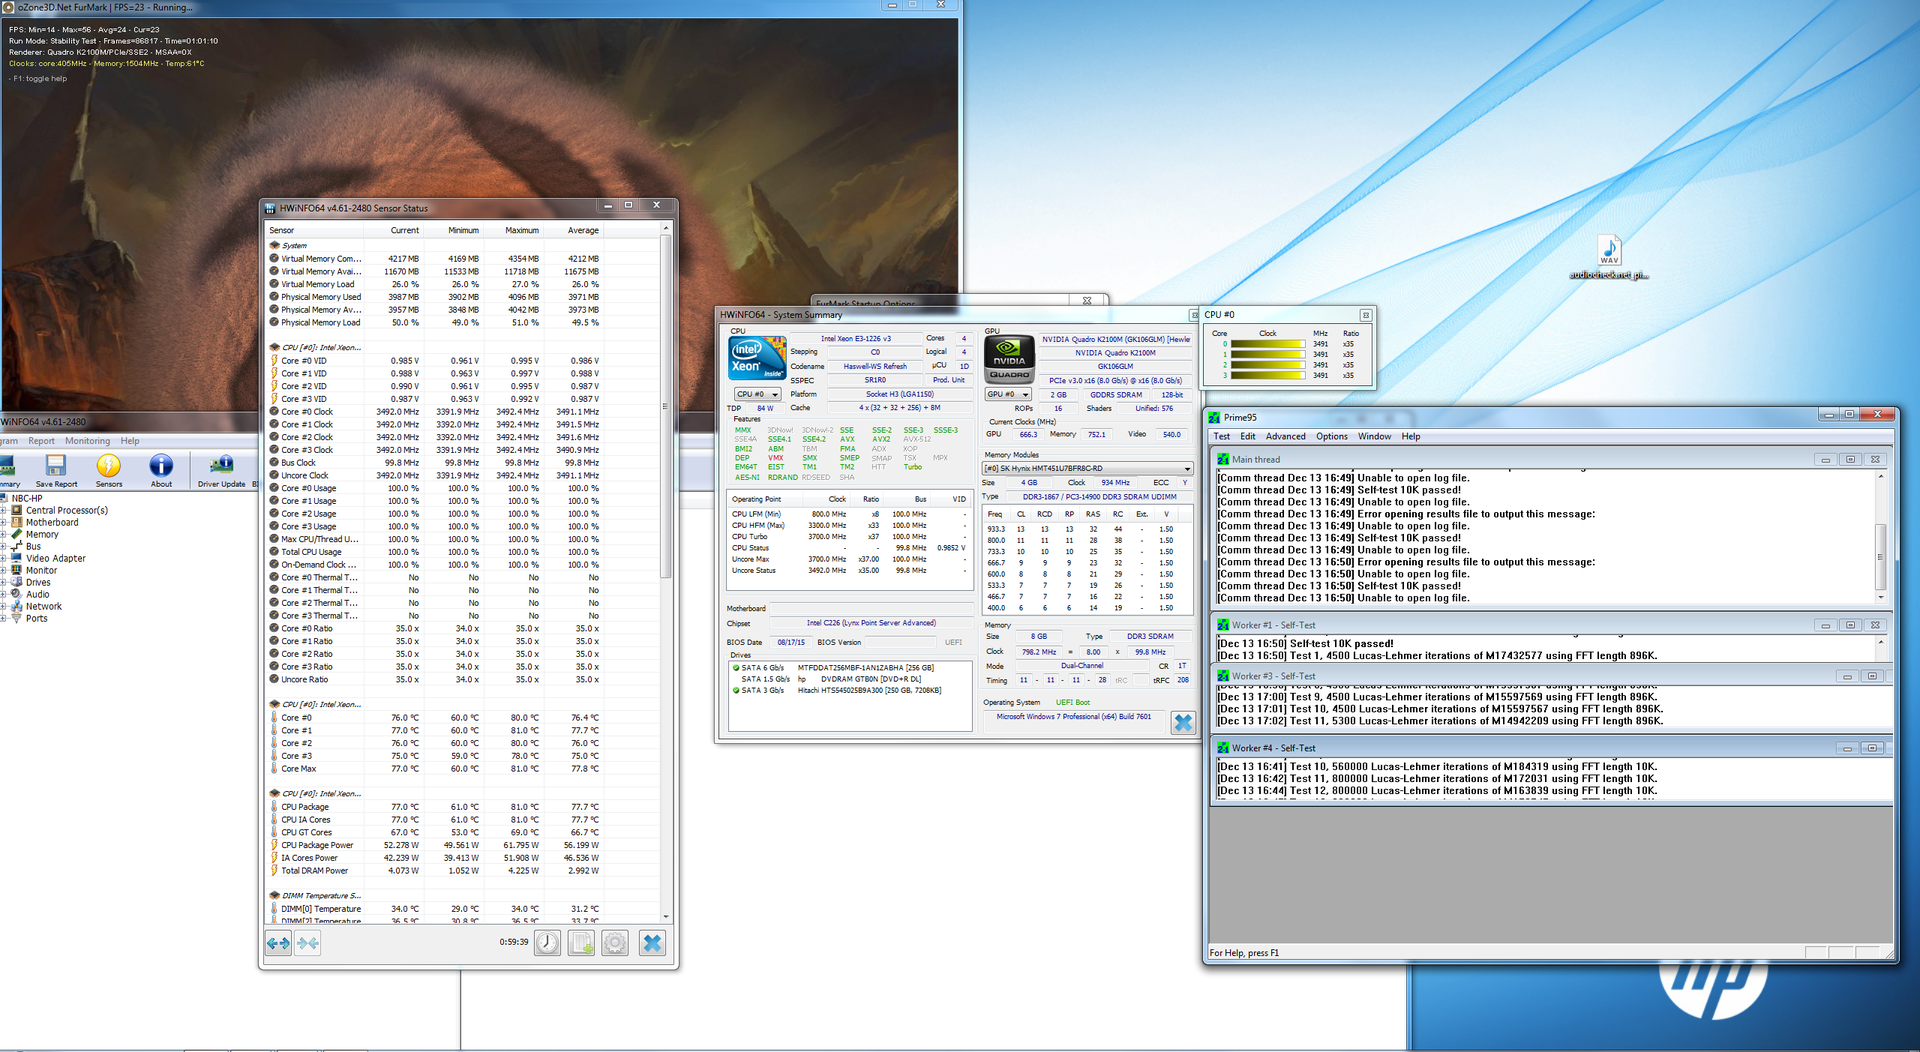This screenshot has width=1920, height=1052.
Task: Open the Monitoring menu in HWiNFO64
Action: point(88,441)
